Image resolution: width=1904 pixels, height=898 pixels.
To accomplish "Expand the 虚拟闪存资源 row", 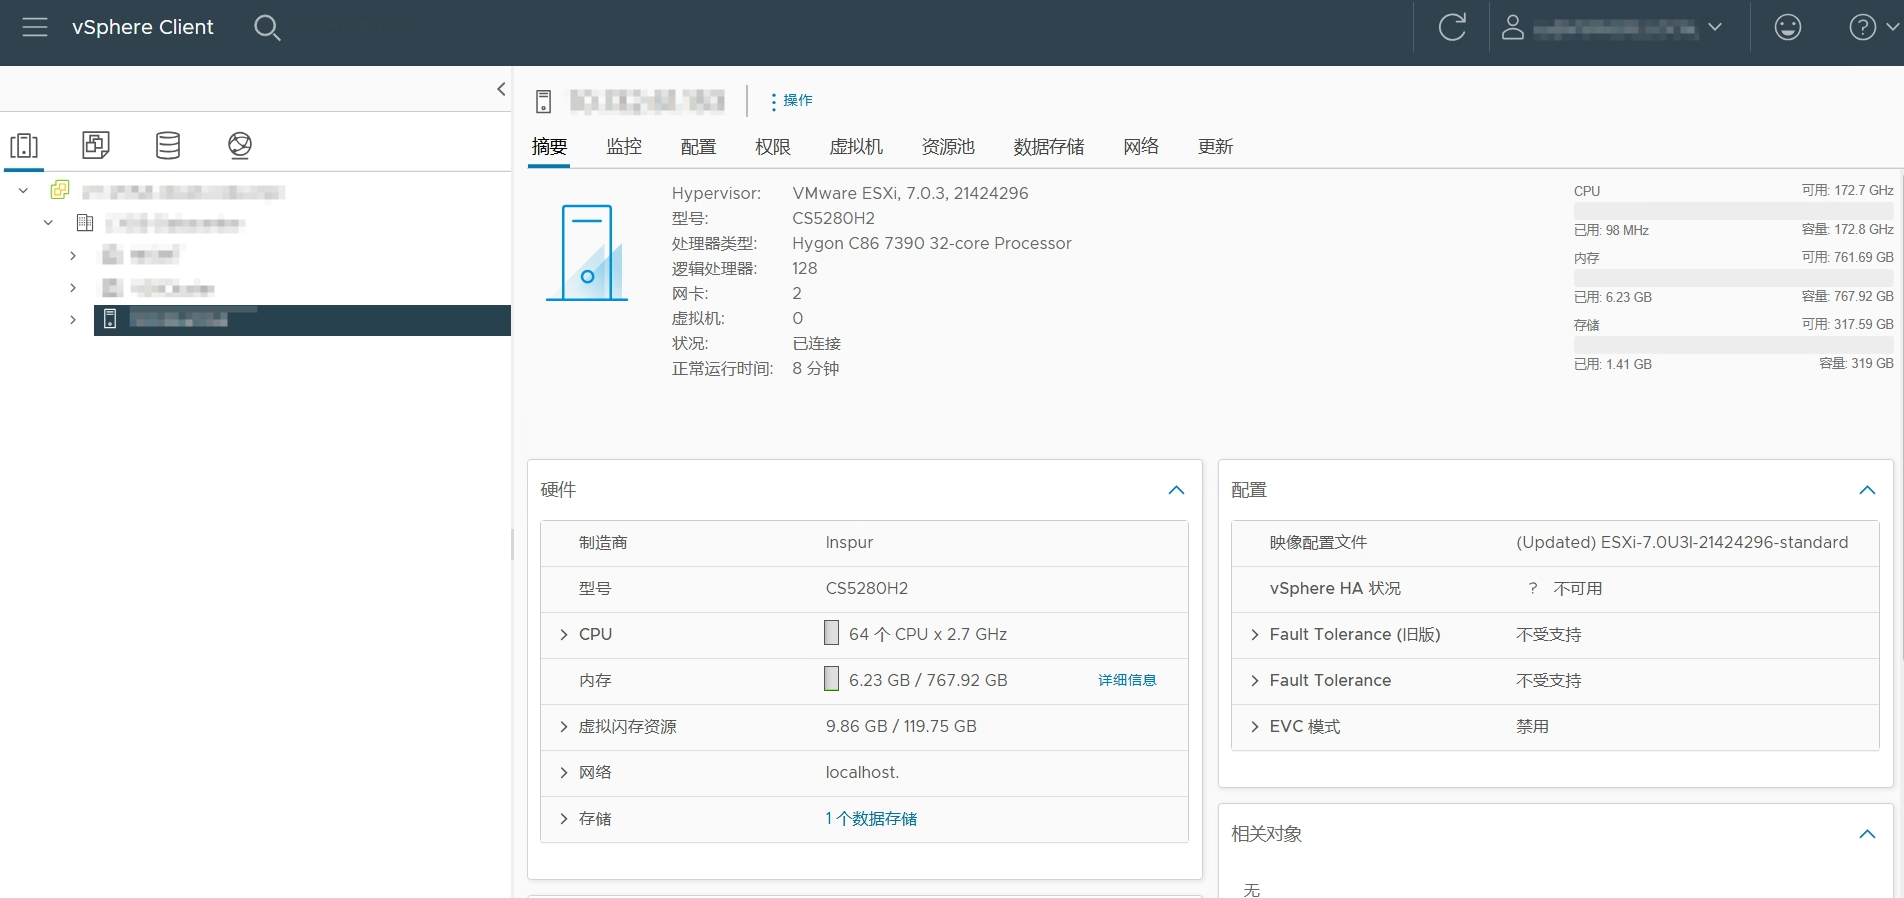I will pyautogui.click(x=564, y=727).
